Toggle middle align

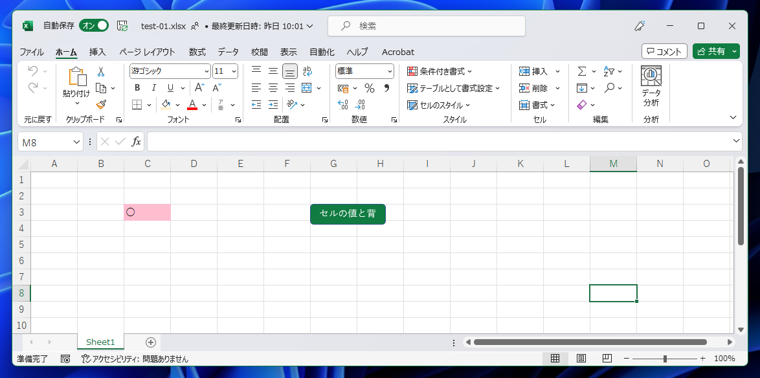pyautogui.click(x=273, y=72)
